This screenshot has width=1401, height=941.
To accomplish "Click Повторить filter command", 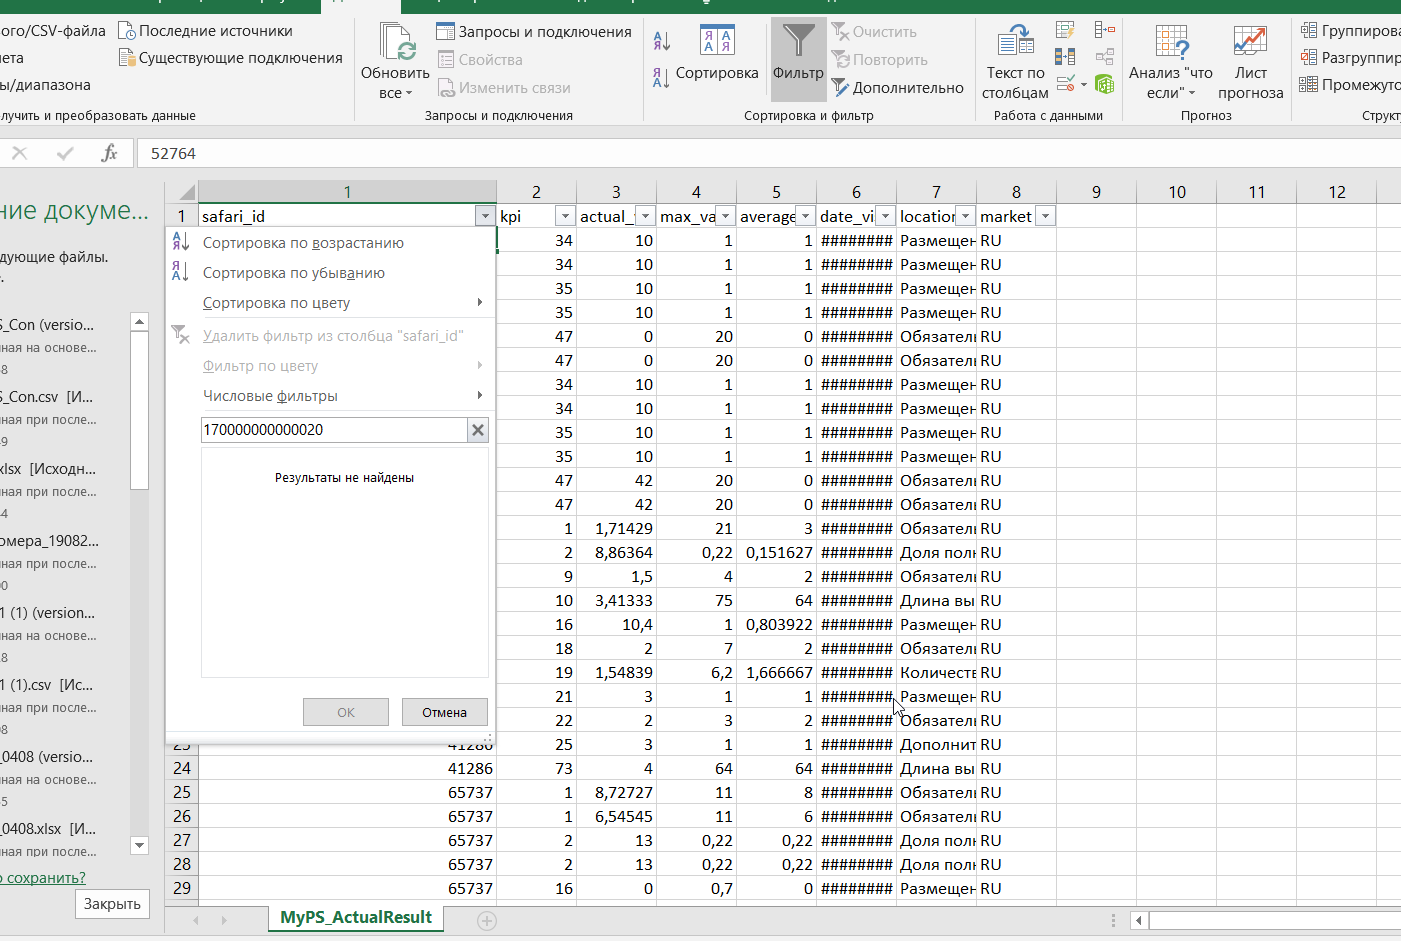I will click(x=880, y=60).
